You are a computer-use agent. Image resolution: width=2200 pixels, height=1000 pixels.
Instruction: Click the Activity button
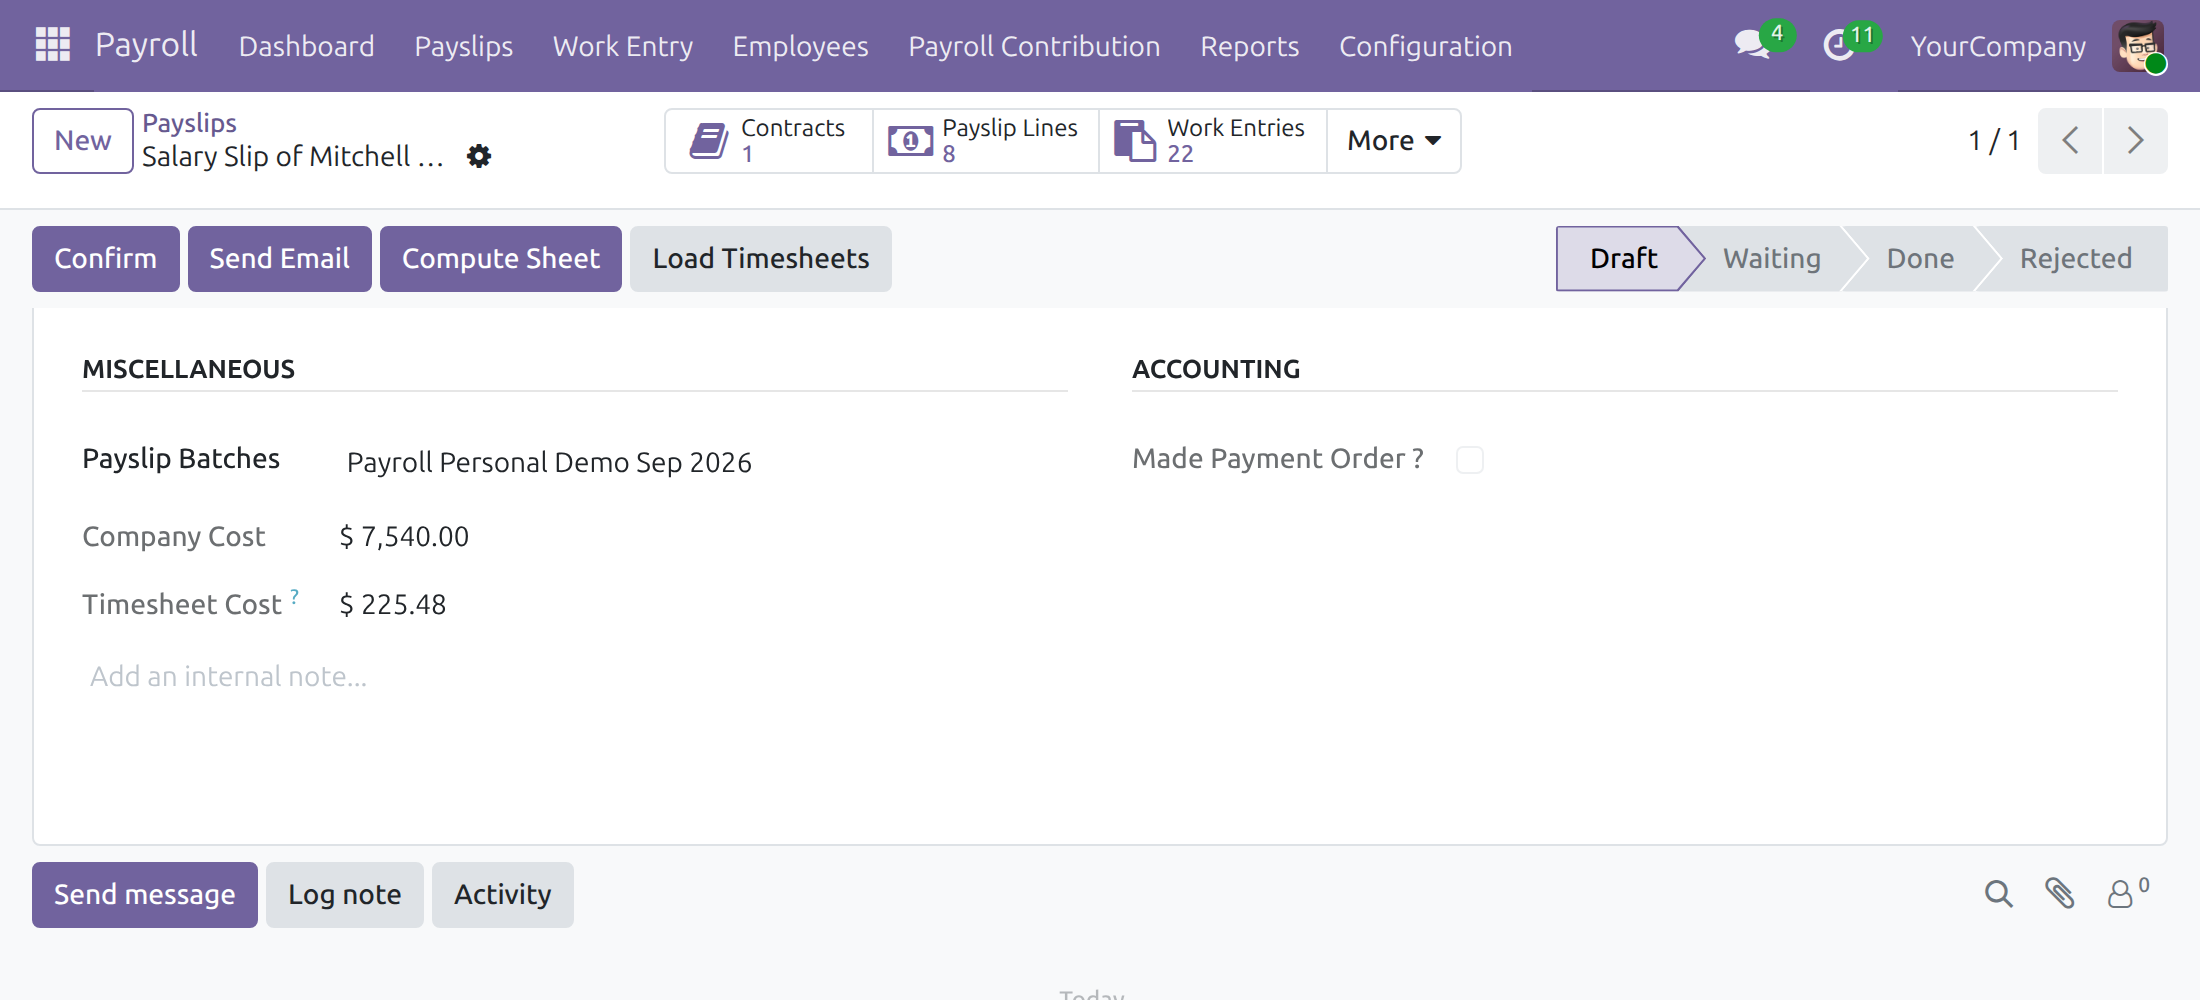point(503,895)
